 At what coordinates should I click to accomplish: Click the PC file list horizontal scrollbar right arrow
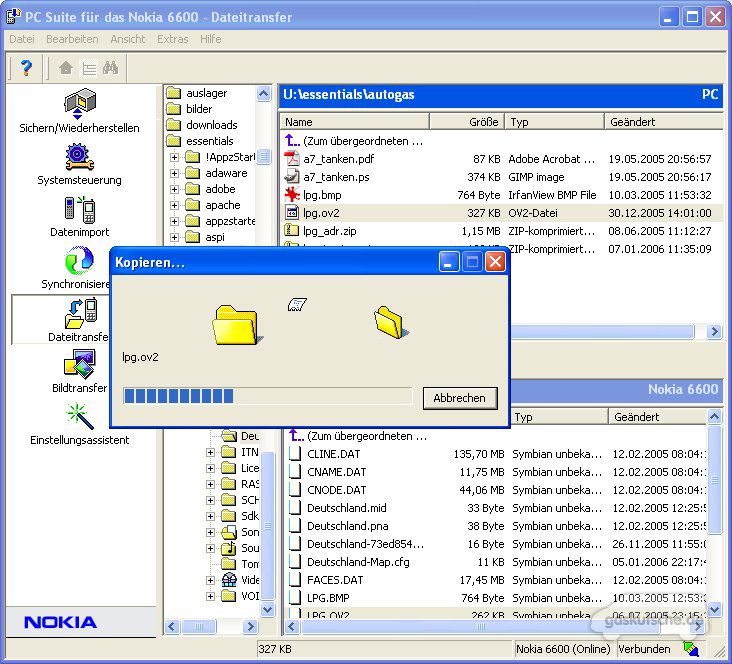pyautogui.click(x=714, y=332)
